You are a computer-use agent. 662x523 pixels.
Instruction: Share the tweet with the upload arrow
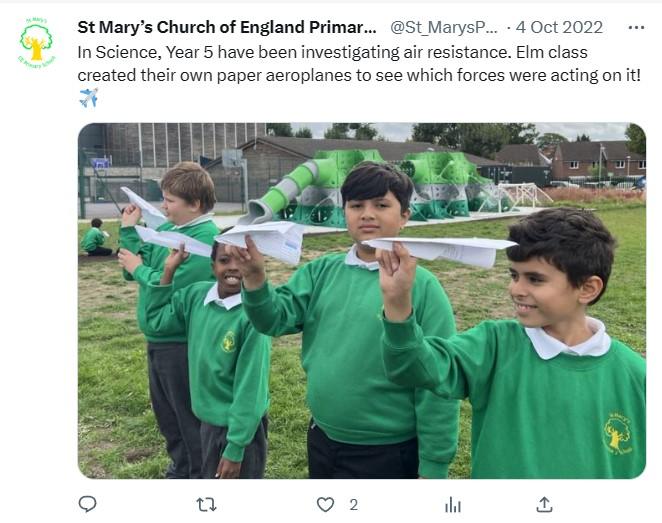click(x=544, y=505)
